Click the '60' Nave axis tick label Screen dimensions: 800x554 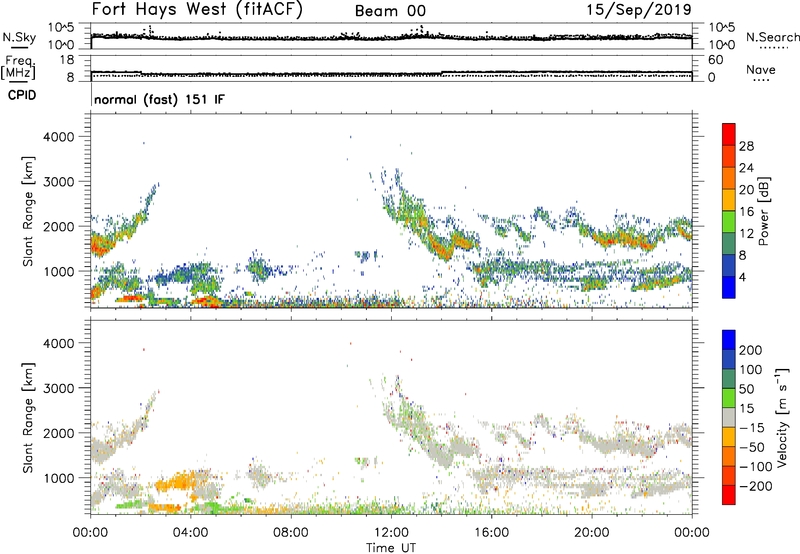point(716,60)
